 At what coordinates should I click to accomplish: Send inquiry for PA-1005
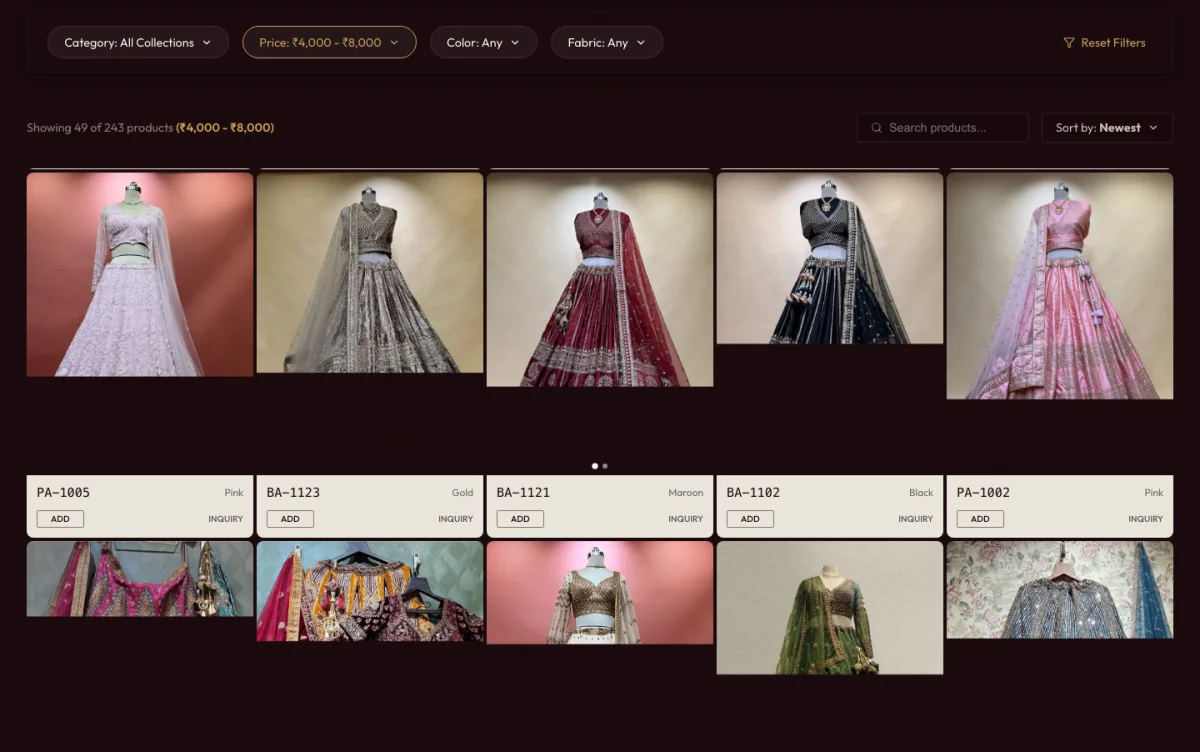click(225, 519)
